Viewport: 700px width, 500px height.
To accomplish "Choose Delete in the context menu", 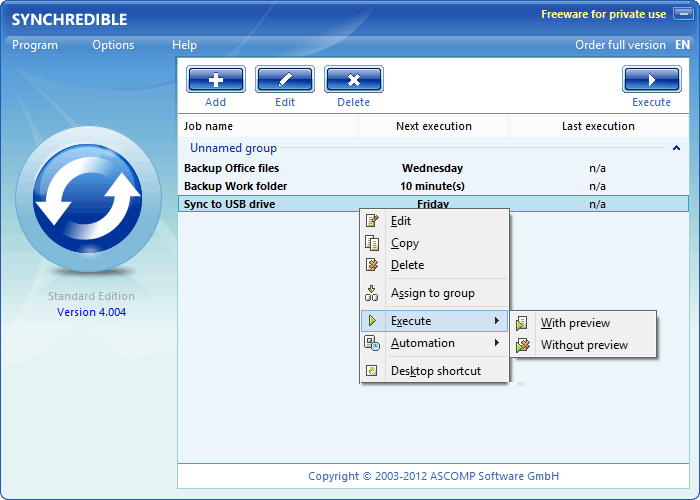I will pyautogui.click(x=407, y=265).
